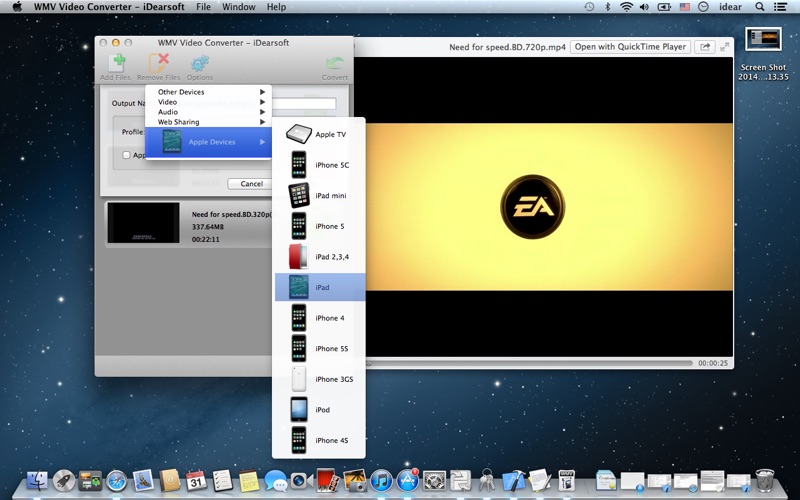
Task: Open the App Store from the dock
Action: point(408,480)
